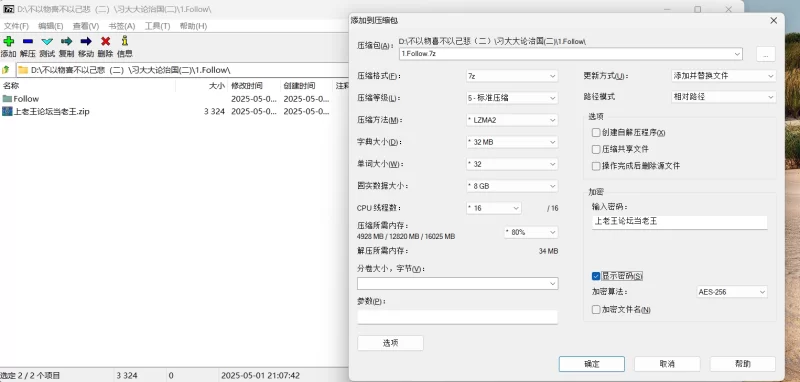Viewport: 800px width, 382px height.
Task: Click the Info (信息) toolbar icon
Action: 124,41
